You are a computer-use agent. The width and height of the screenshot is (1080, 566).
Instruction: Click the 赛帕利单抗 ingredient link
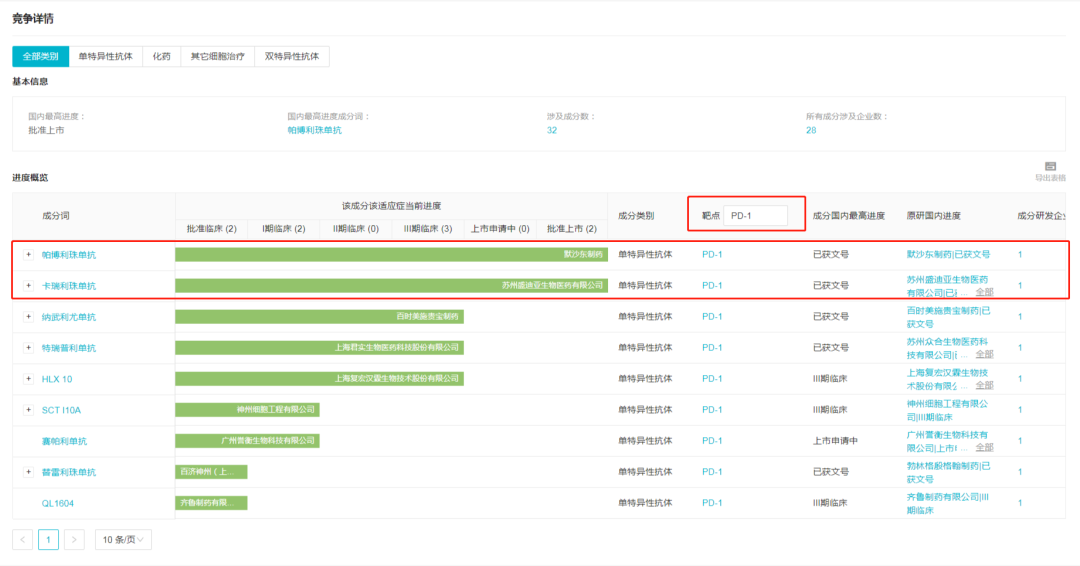click(64, 441)
